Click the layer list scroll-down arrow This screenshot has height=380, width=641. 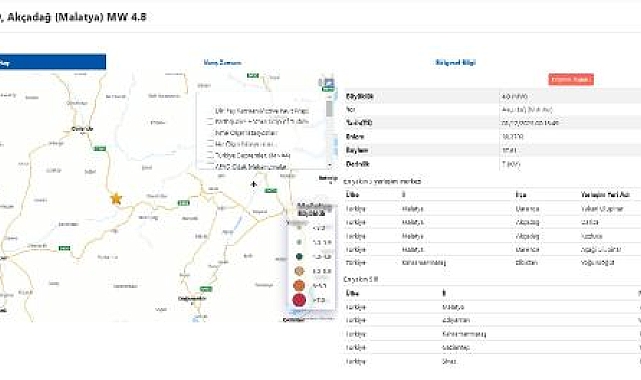click(x=329, y=165)
